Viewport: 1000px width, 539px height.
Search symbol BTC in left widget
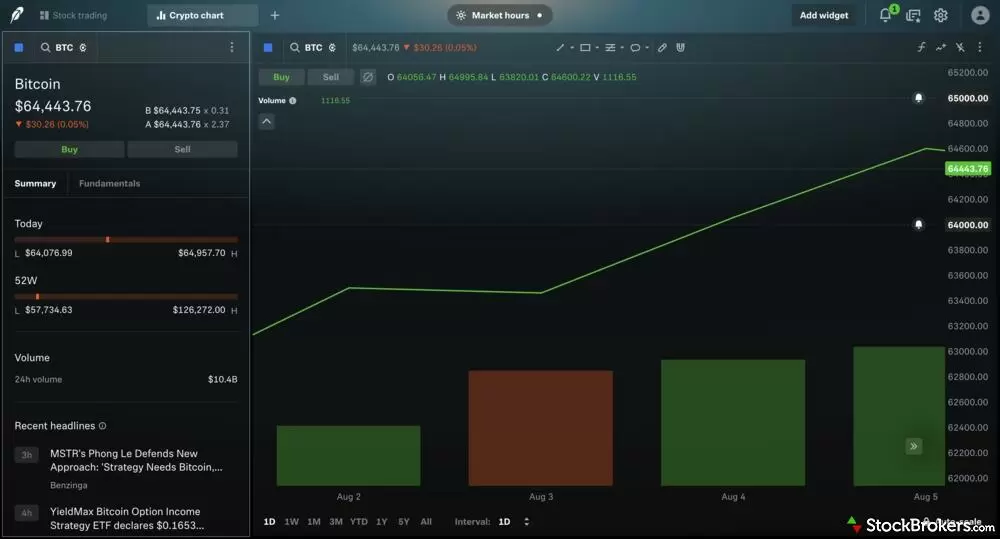64,48
